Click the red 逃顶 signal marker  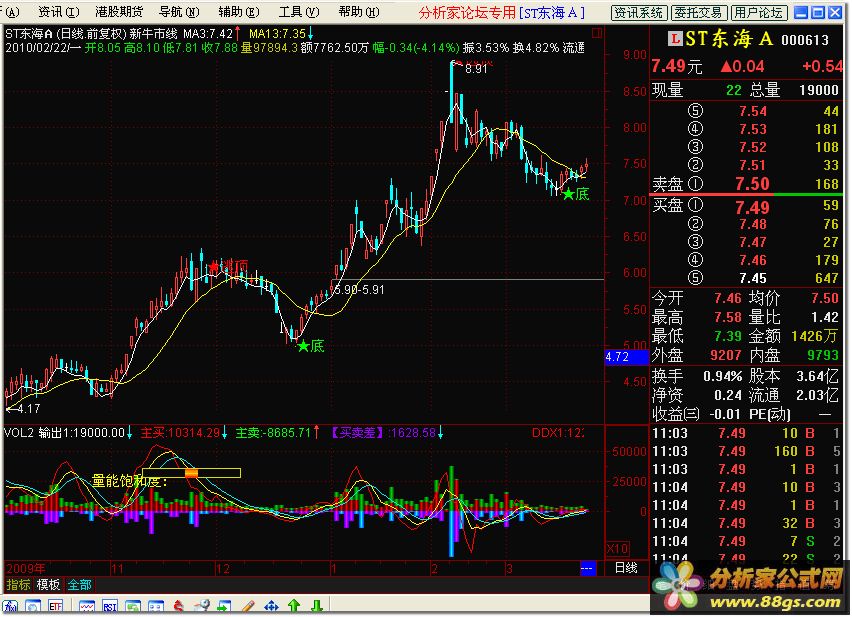[229, 266]
